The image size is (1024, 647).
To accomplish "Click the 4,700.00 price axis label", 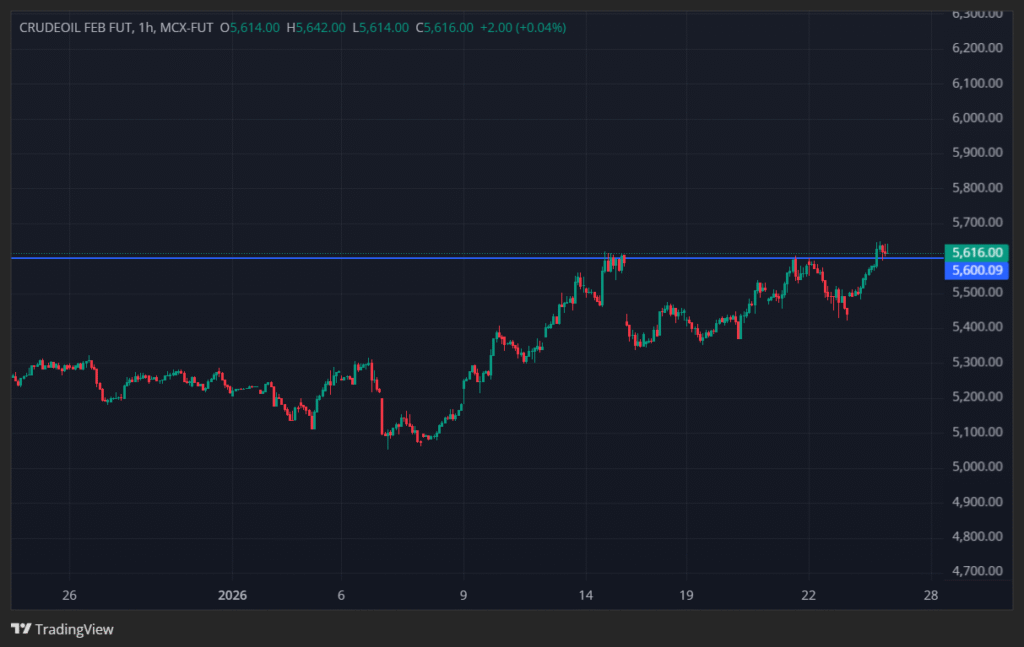I will [x=977, y=571].
